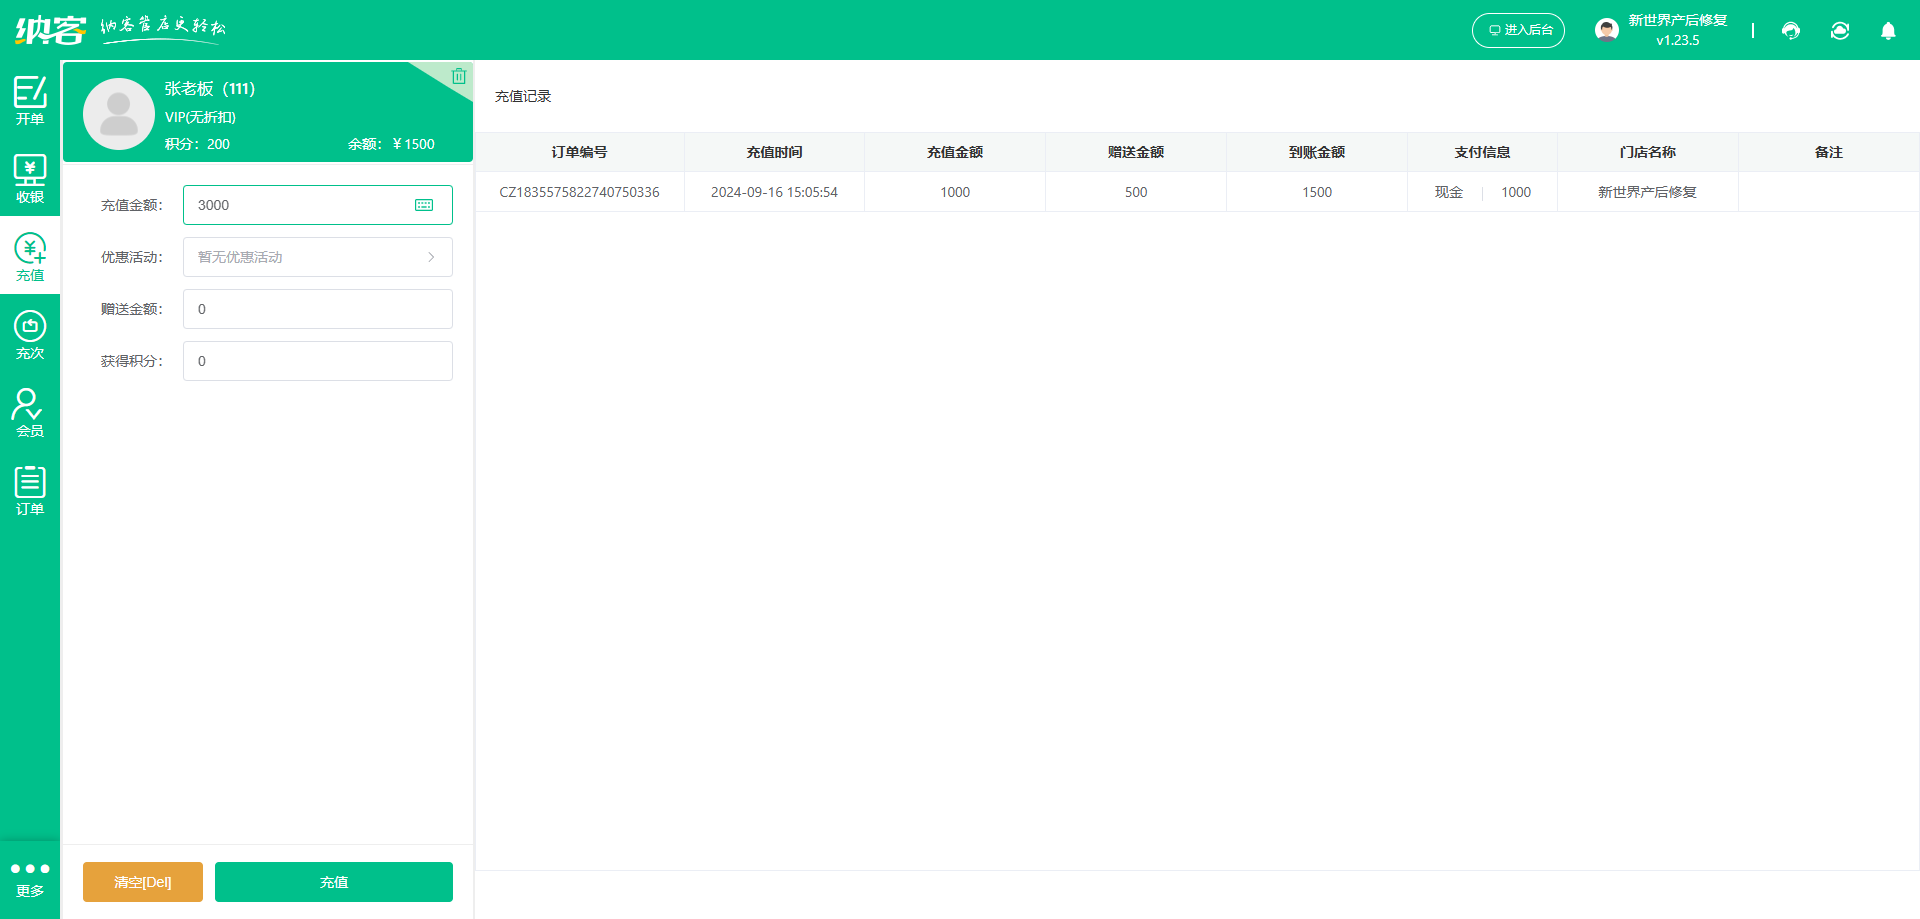Click the refresh sync icon in header
The height and width of the screenshot is (919, 1920).
[x=1840, y=31]
